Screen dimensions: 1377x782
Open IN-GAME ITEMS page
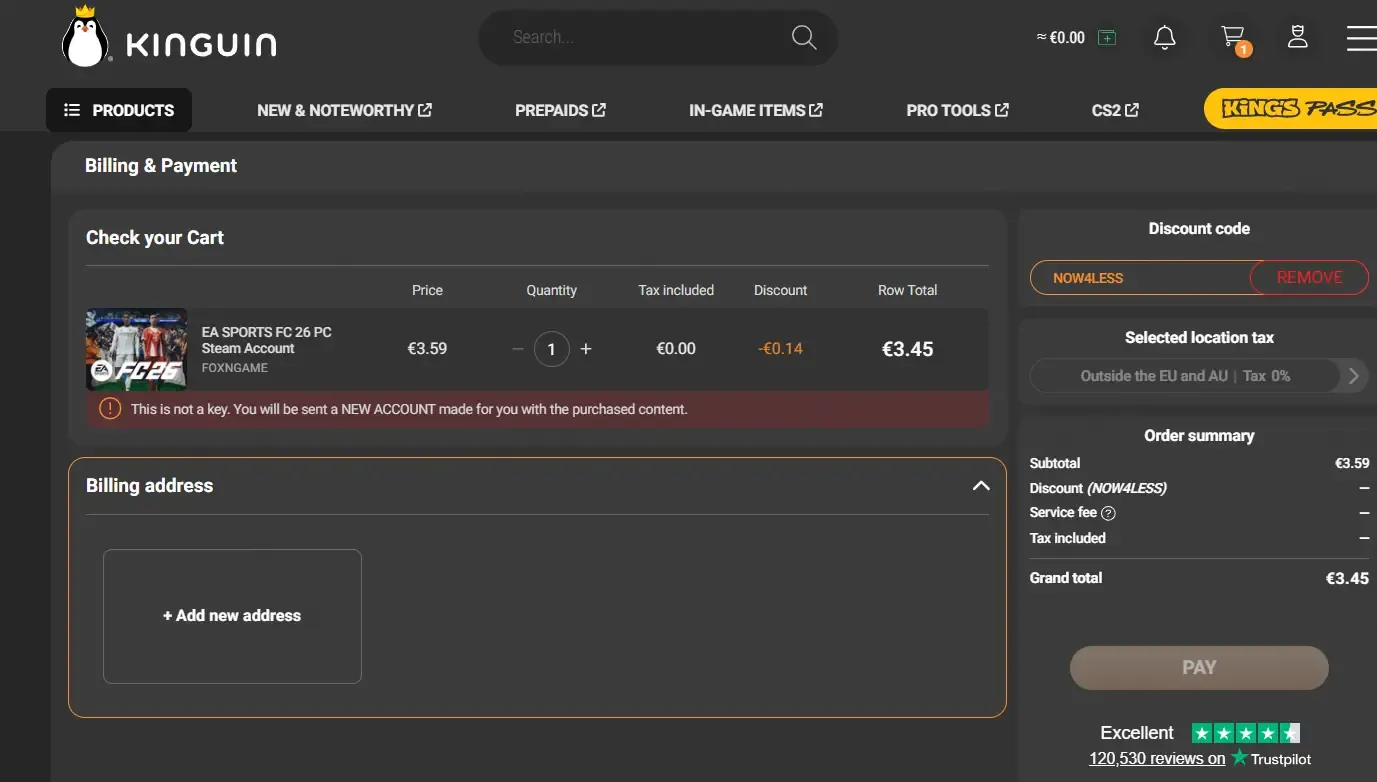point(756,110)
